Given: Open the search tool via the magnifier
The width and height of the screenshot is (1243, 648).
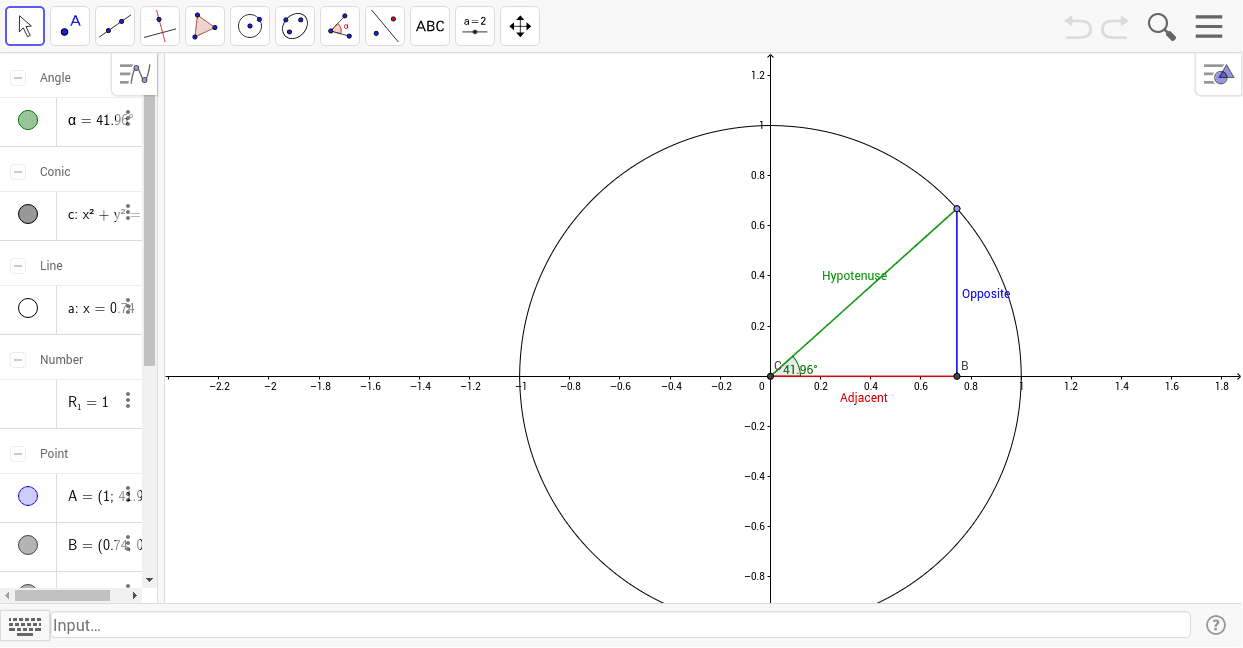Looking at the screenshot, I should click(x=1161, y=26).
